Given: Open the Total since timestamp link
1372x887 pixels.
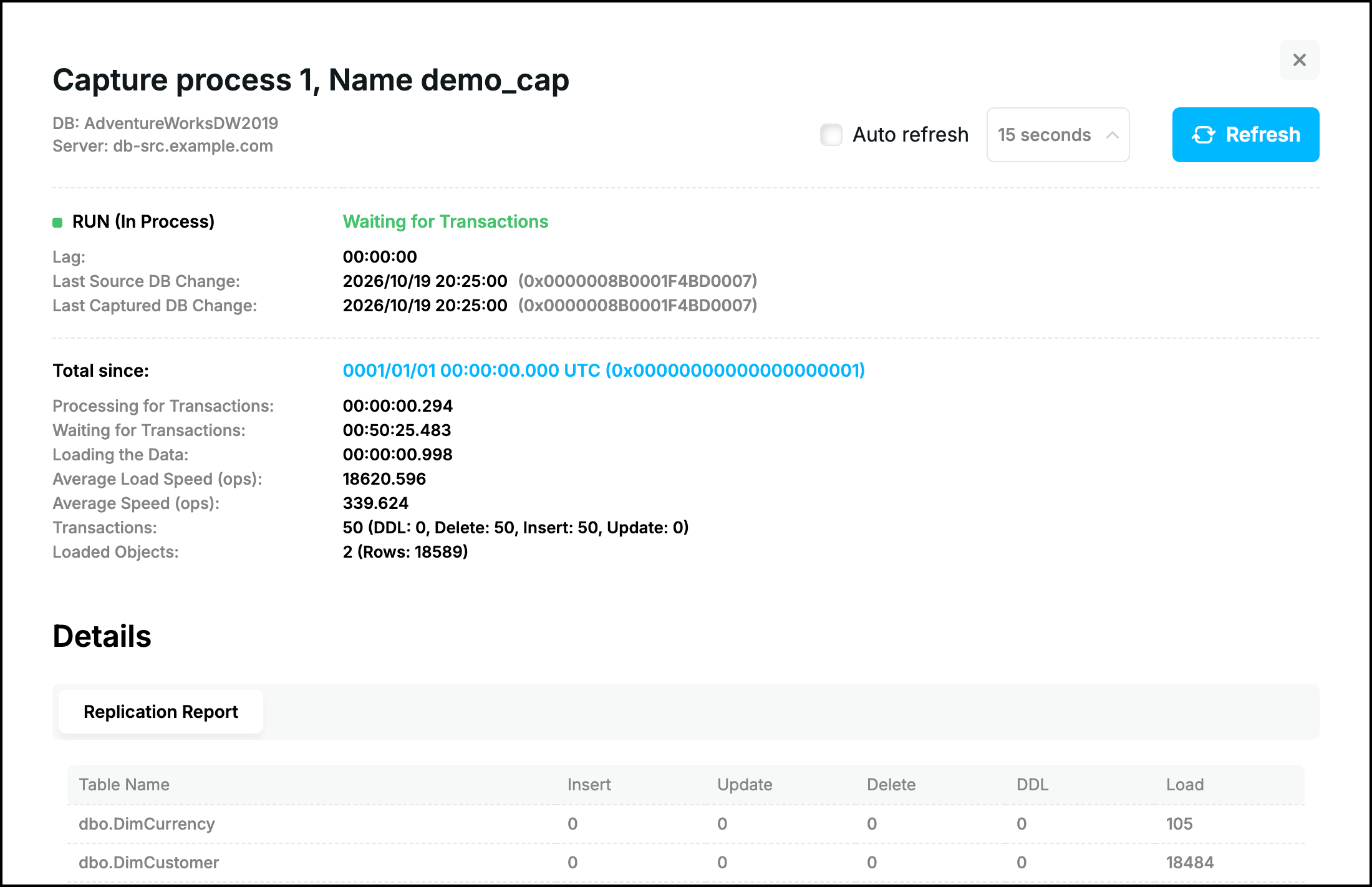Looking at the screenshot, I should (x=604, y=371).
